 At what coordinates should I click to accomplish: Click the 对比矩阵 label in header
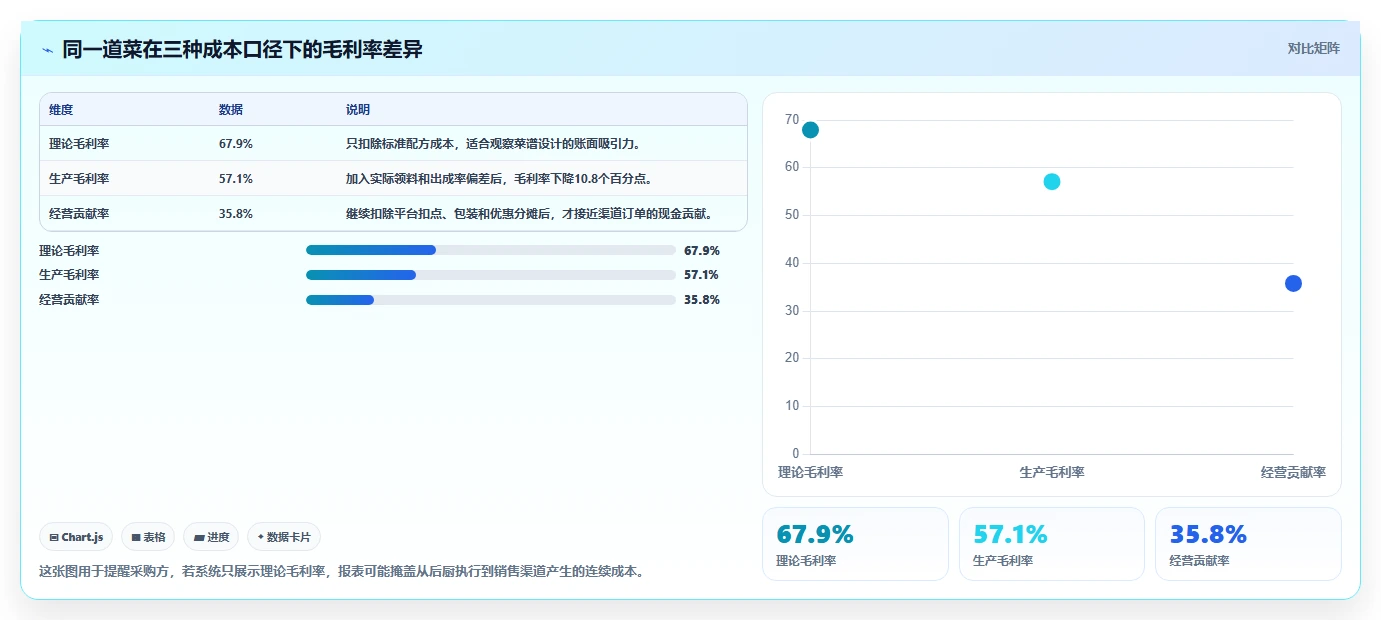point(1313,48)
